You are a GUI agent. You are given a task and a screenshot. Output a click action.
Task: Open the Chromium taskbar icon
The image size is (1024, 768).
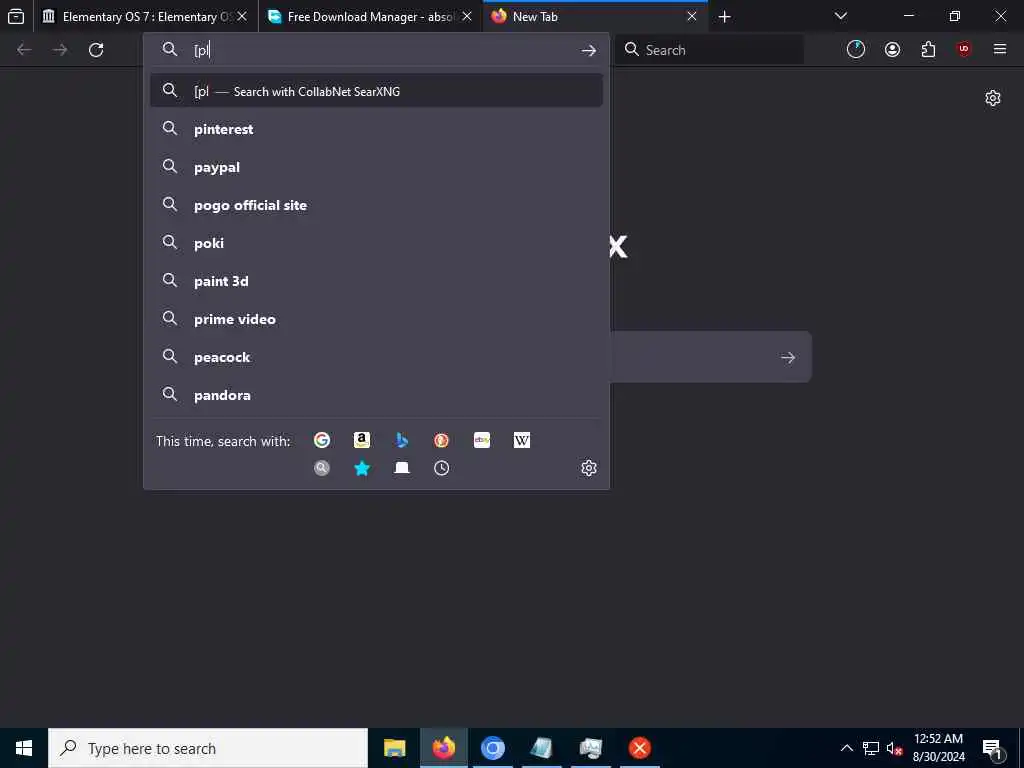click(x=492, y=748)
